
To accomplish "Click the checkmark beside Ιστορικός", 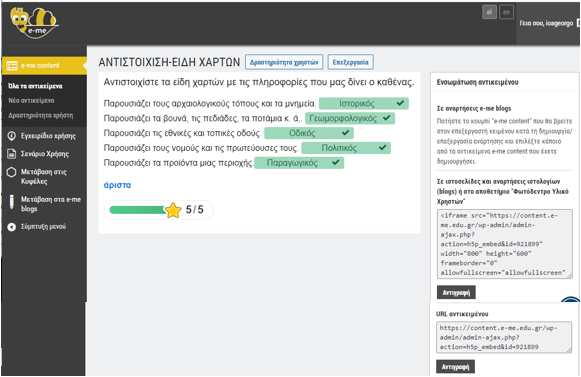I will coord(400,103).
